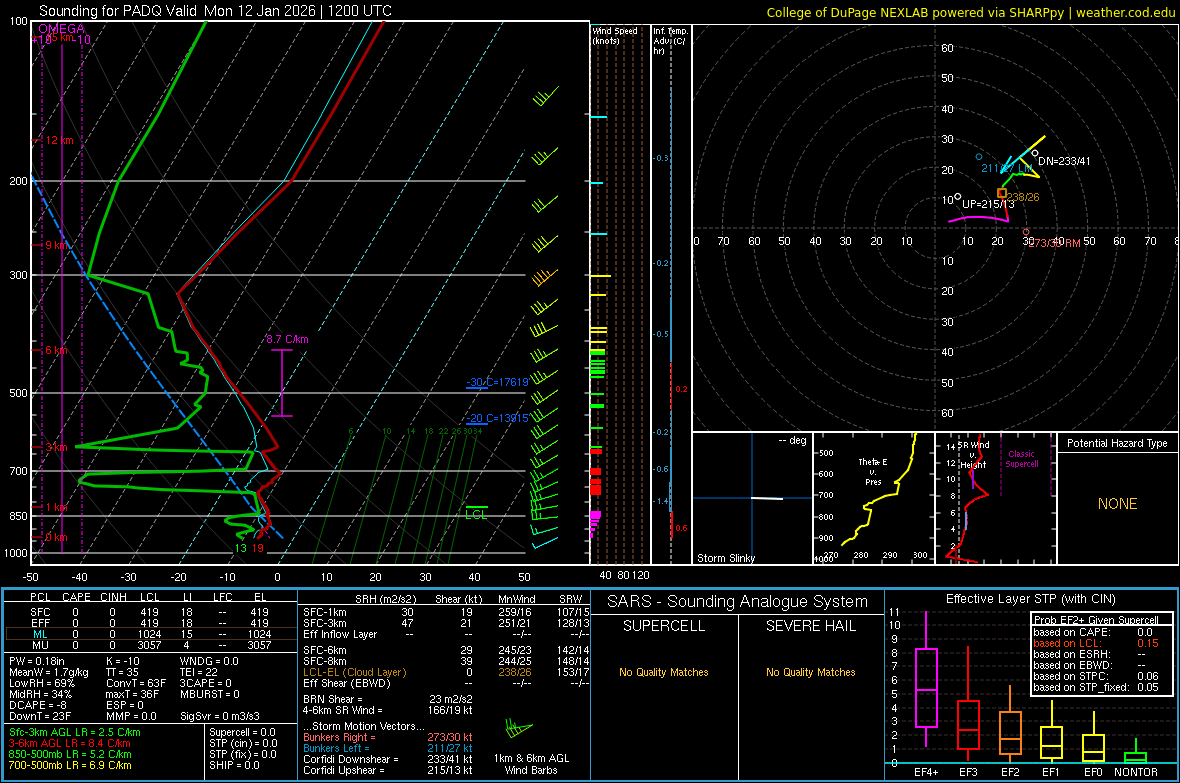Click the STP (cin) = 0.0 value
The image size is (1180, 783).
(x=243, y=743)
